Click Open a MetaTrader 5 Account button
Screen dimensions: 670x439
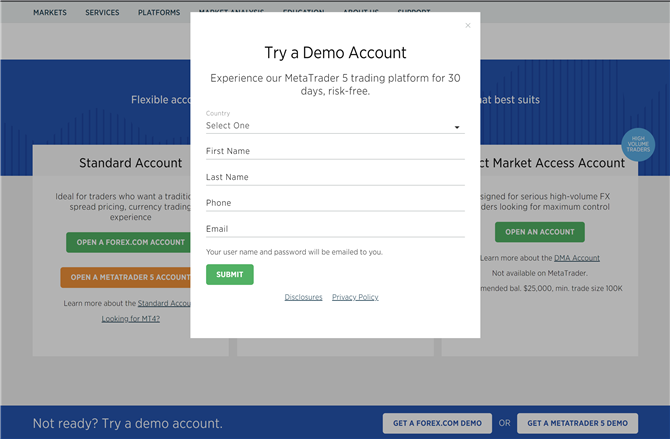pos(126,277)
